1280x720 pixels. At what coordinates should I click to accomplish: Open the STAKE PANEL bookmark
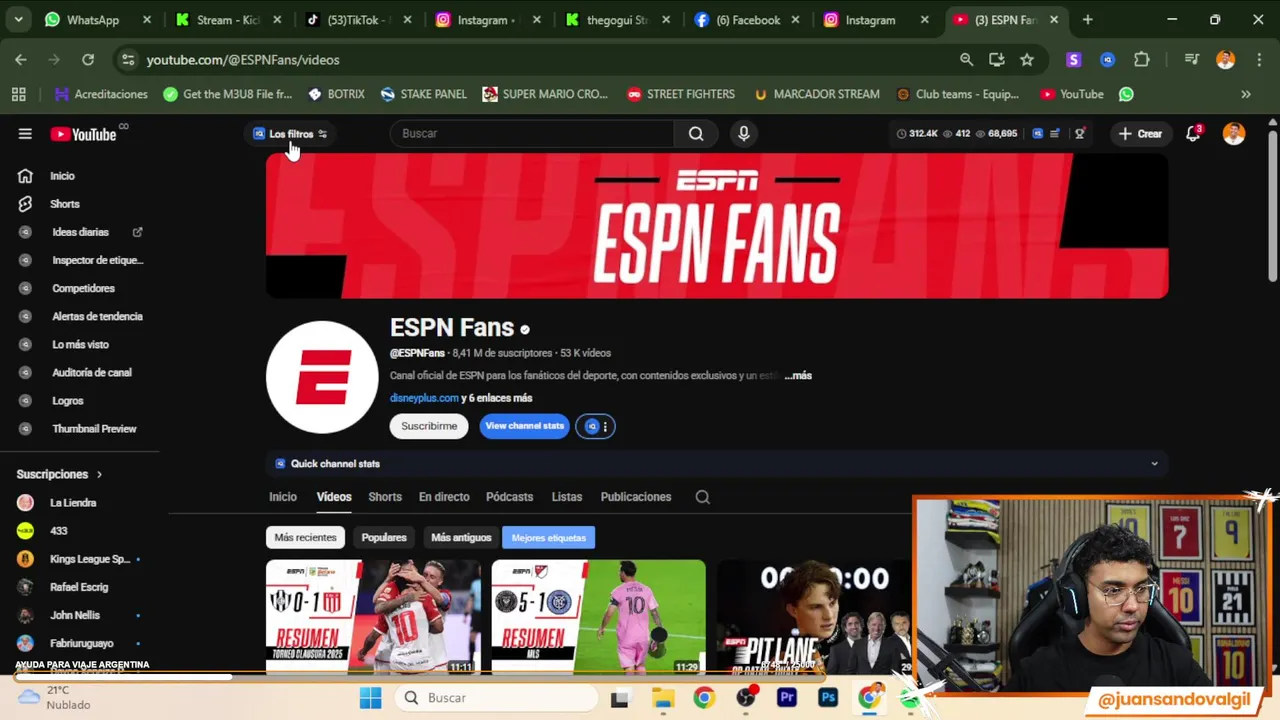point(424,94)
